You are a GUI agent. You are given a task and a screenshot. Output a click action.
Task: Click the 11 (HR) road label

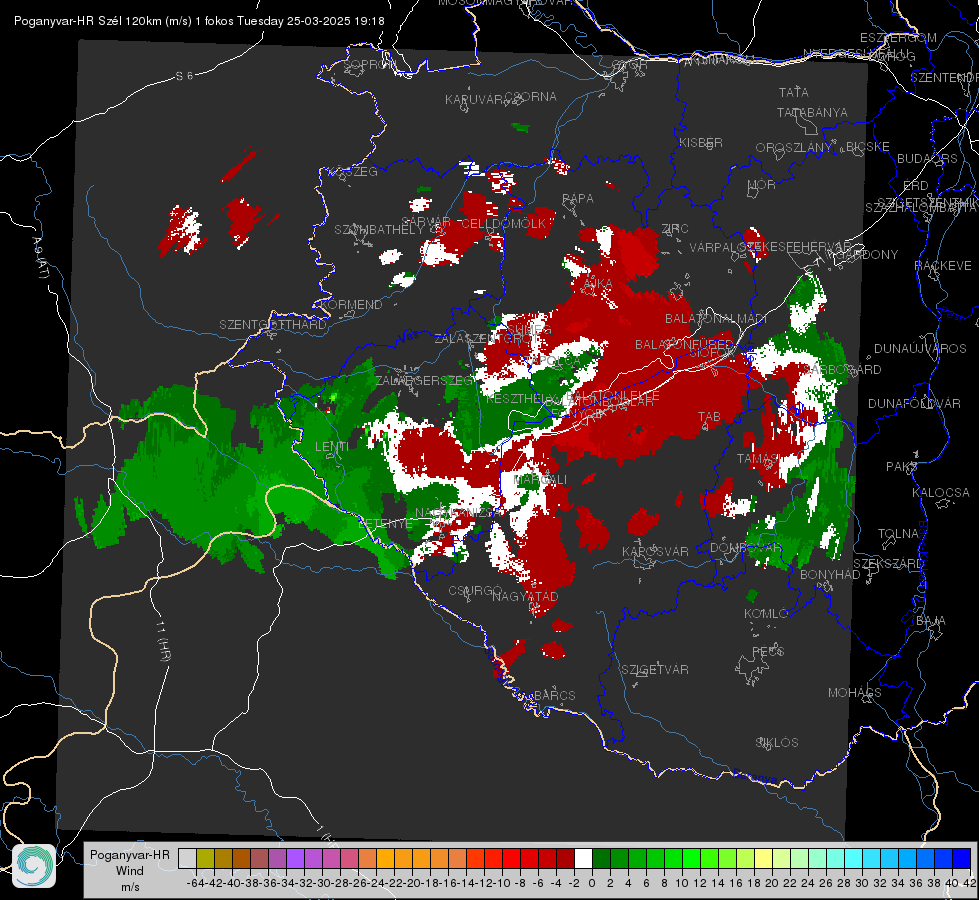pyautogui.click(x=163, y=640)
